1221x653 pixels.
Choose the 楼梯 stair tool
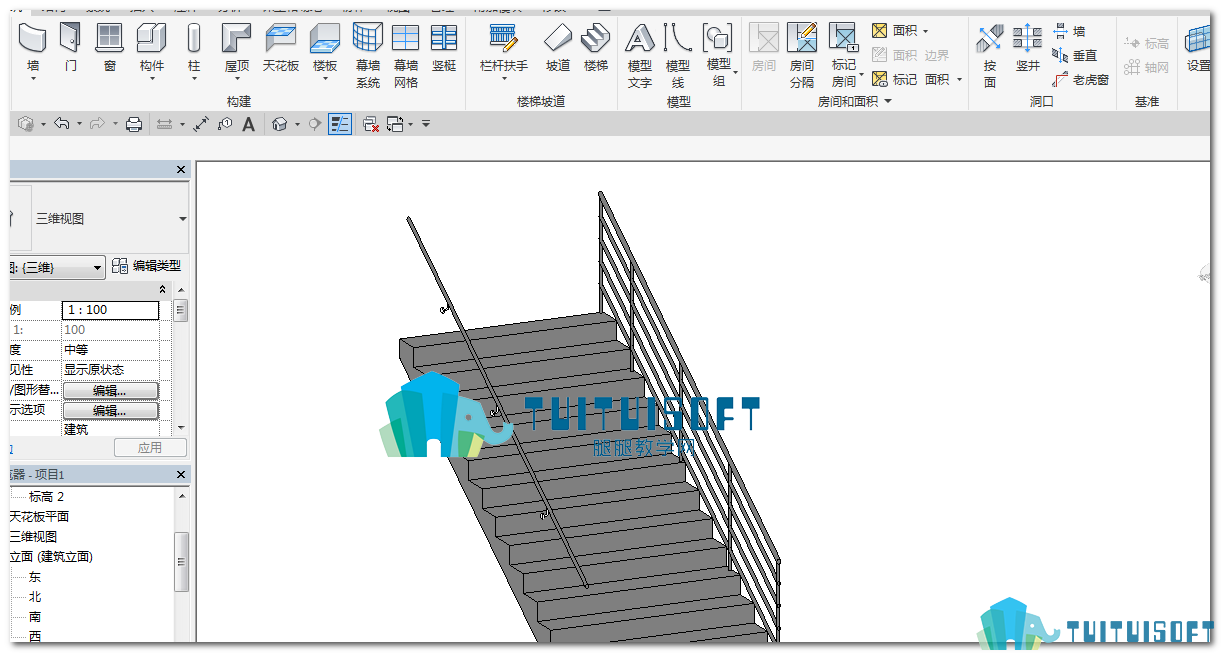point(596,48)
